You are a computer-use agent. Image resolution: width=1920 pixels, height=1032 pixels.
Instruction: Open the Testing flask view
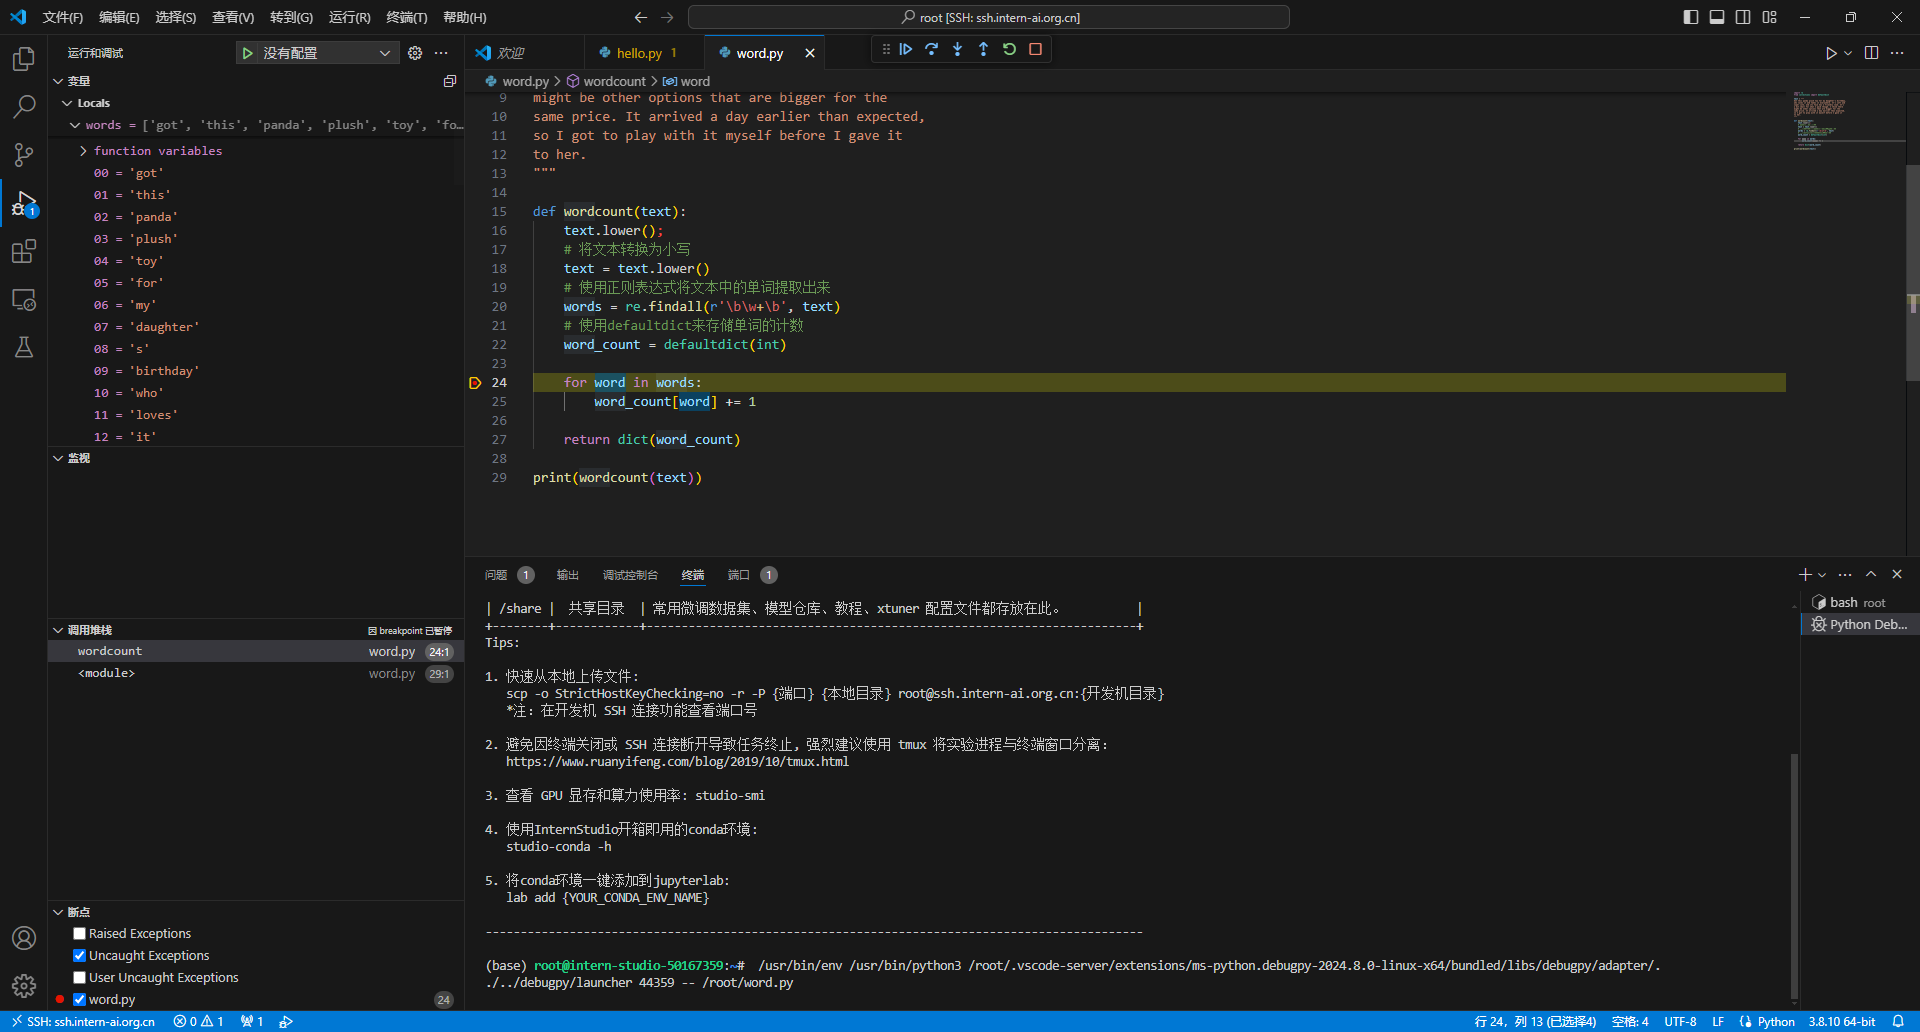point(24,347)
